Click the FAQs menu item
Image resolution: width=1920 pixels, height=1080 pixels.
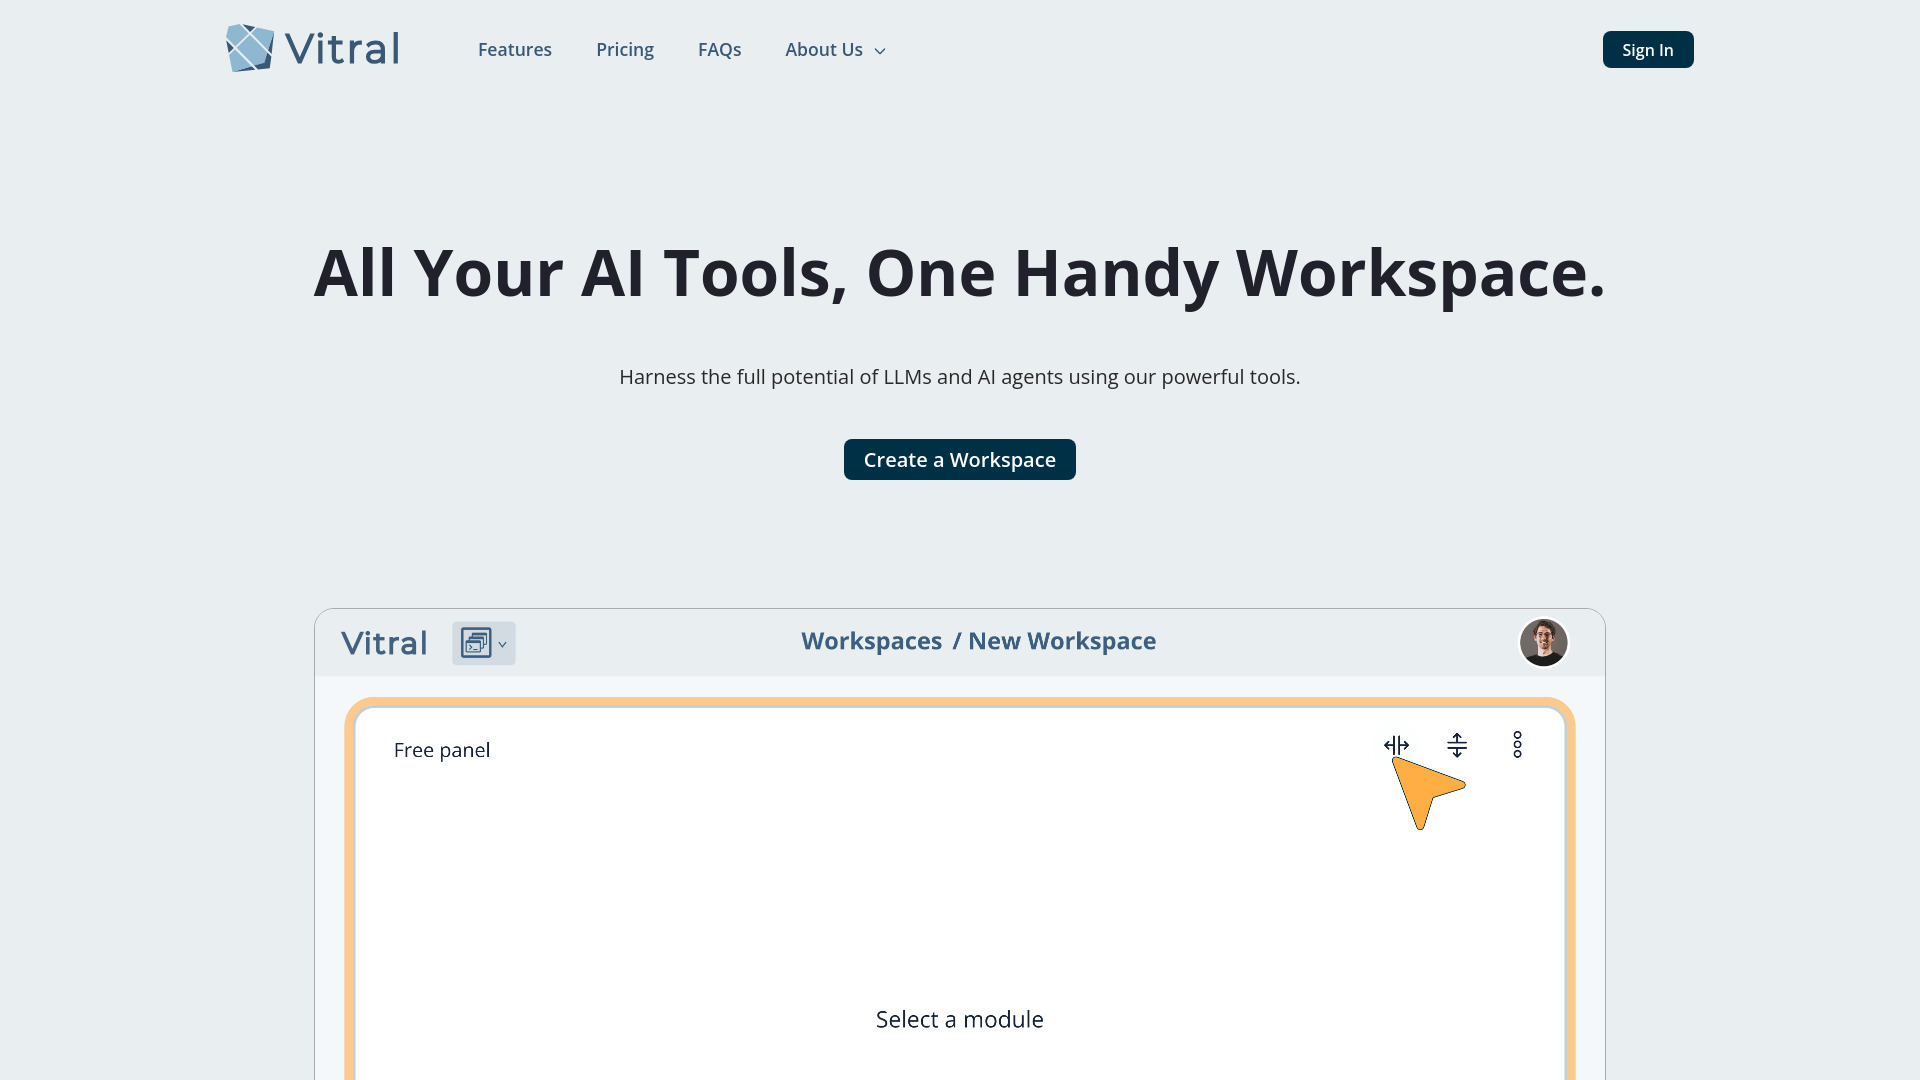(x=719, y=49)
